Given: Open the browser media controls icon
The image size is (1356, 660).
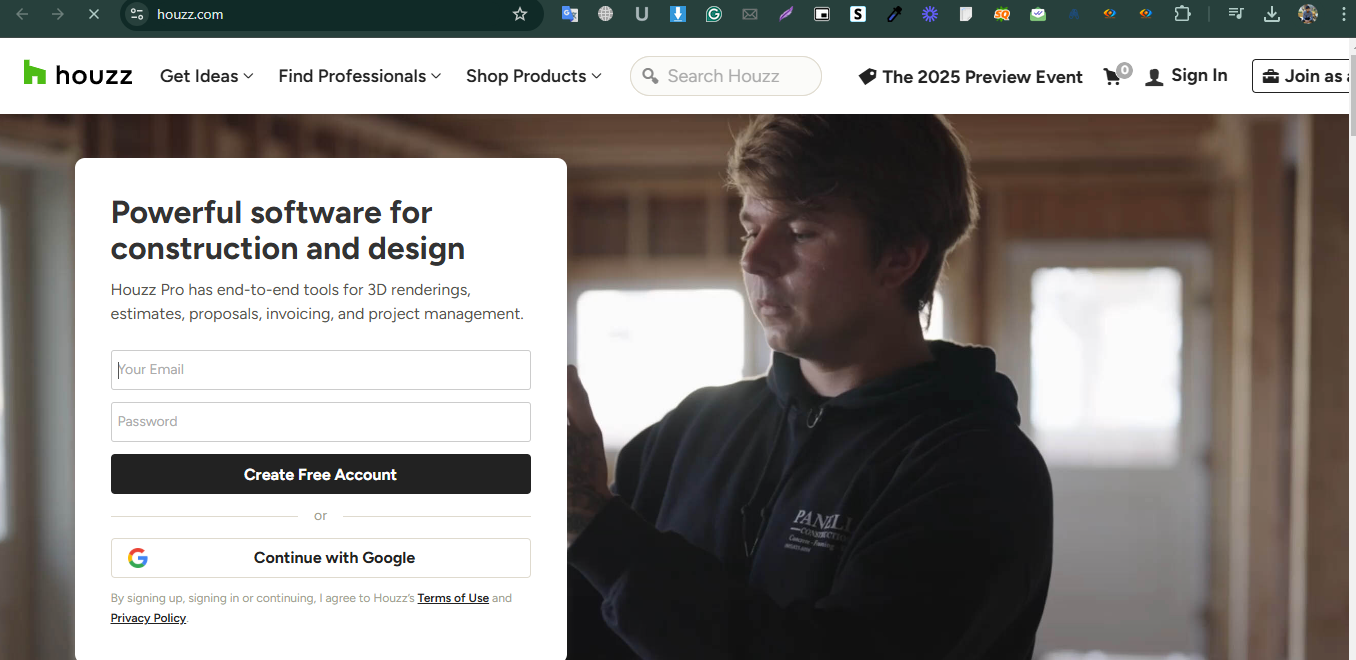Looking at the screenshot, I should tap(1236, 14).
